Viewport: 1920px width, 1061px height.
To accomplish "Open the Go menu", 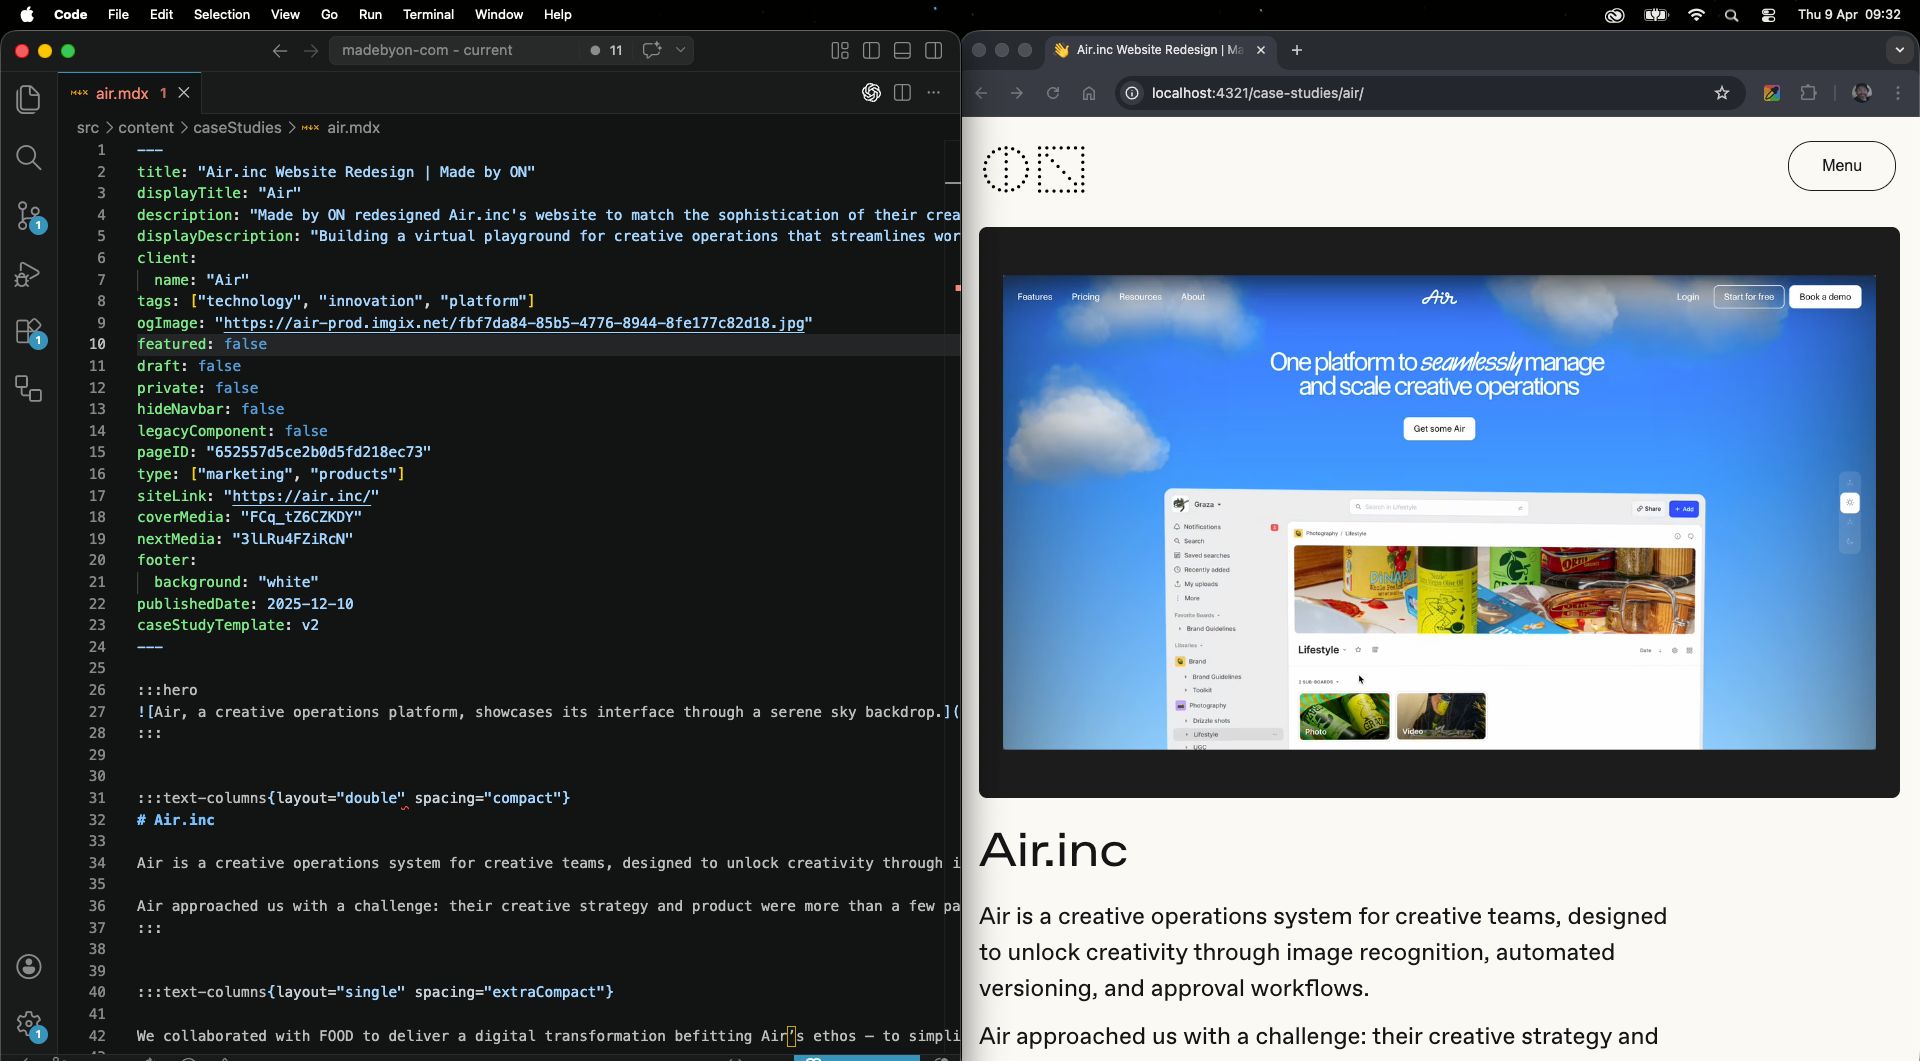I will pyautogui.click(x=329, y=14).
